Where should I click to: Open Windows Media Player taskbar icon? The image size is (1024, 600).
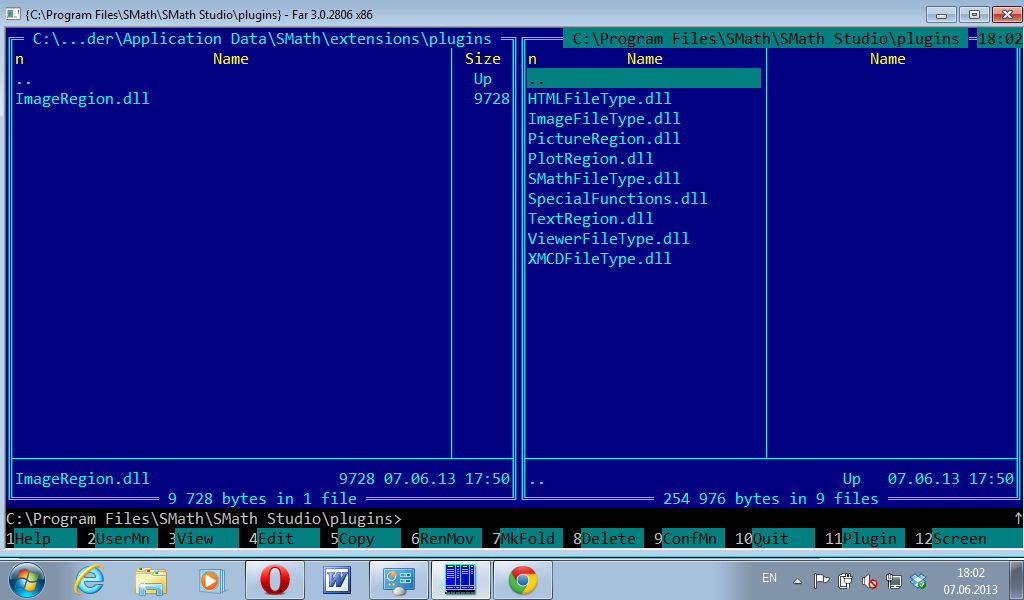point(212,579)
